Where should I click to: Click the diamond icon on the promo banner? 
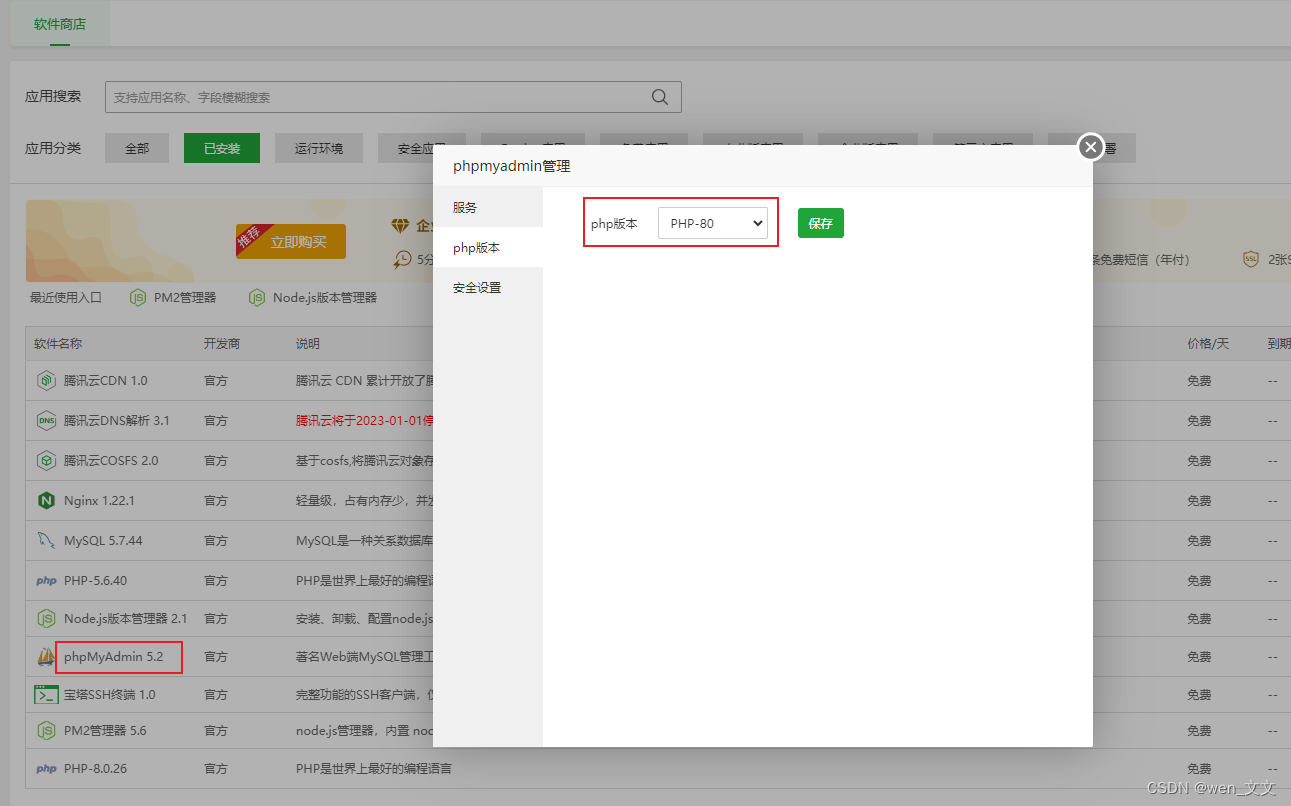(x=401, y=227)
